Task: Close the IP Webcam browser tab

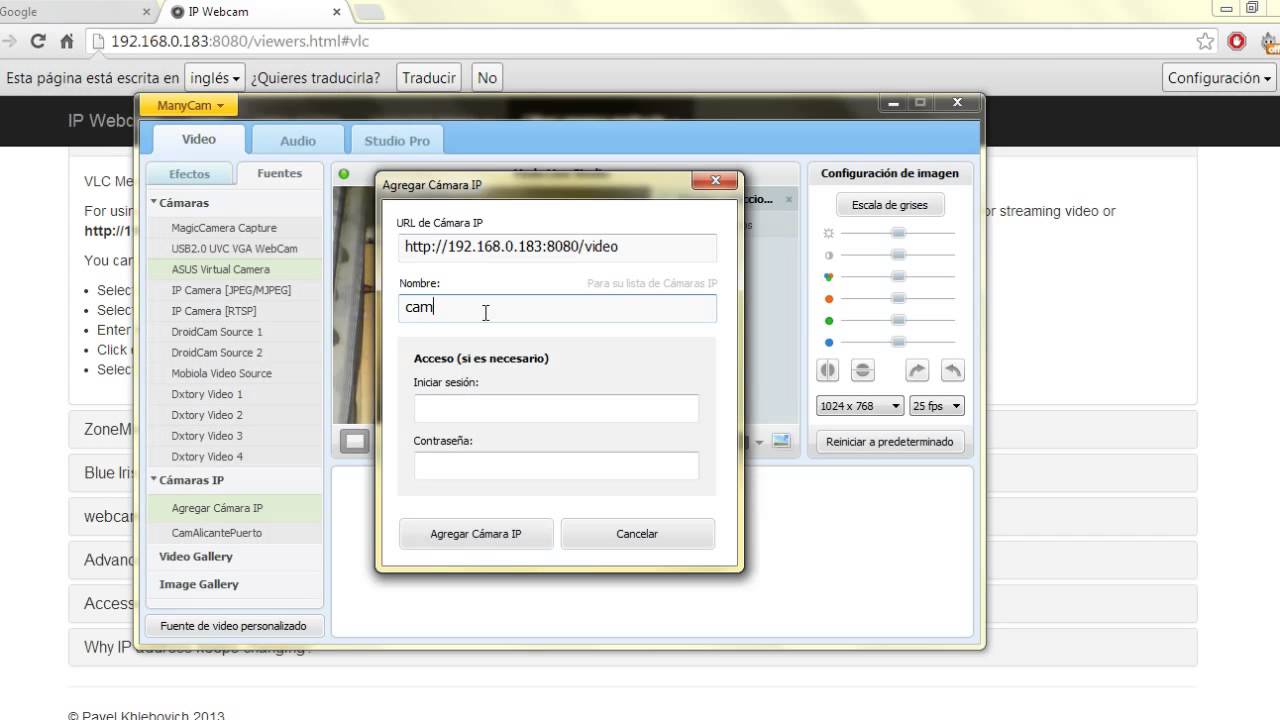Action: point(337,12)
